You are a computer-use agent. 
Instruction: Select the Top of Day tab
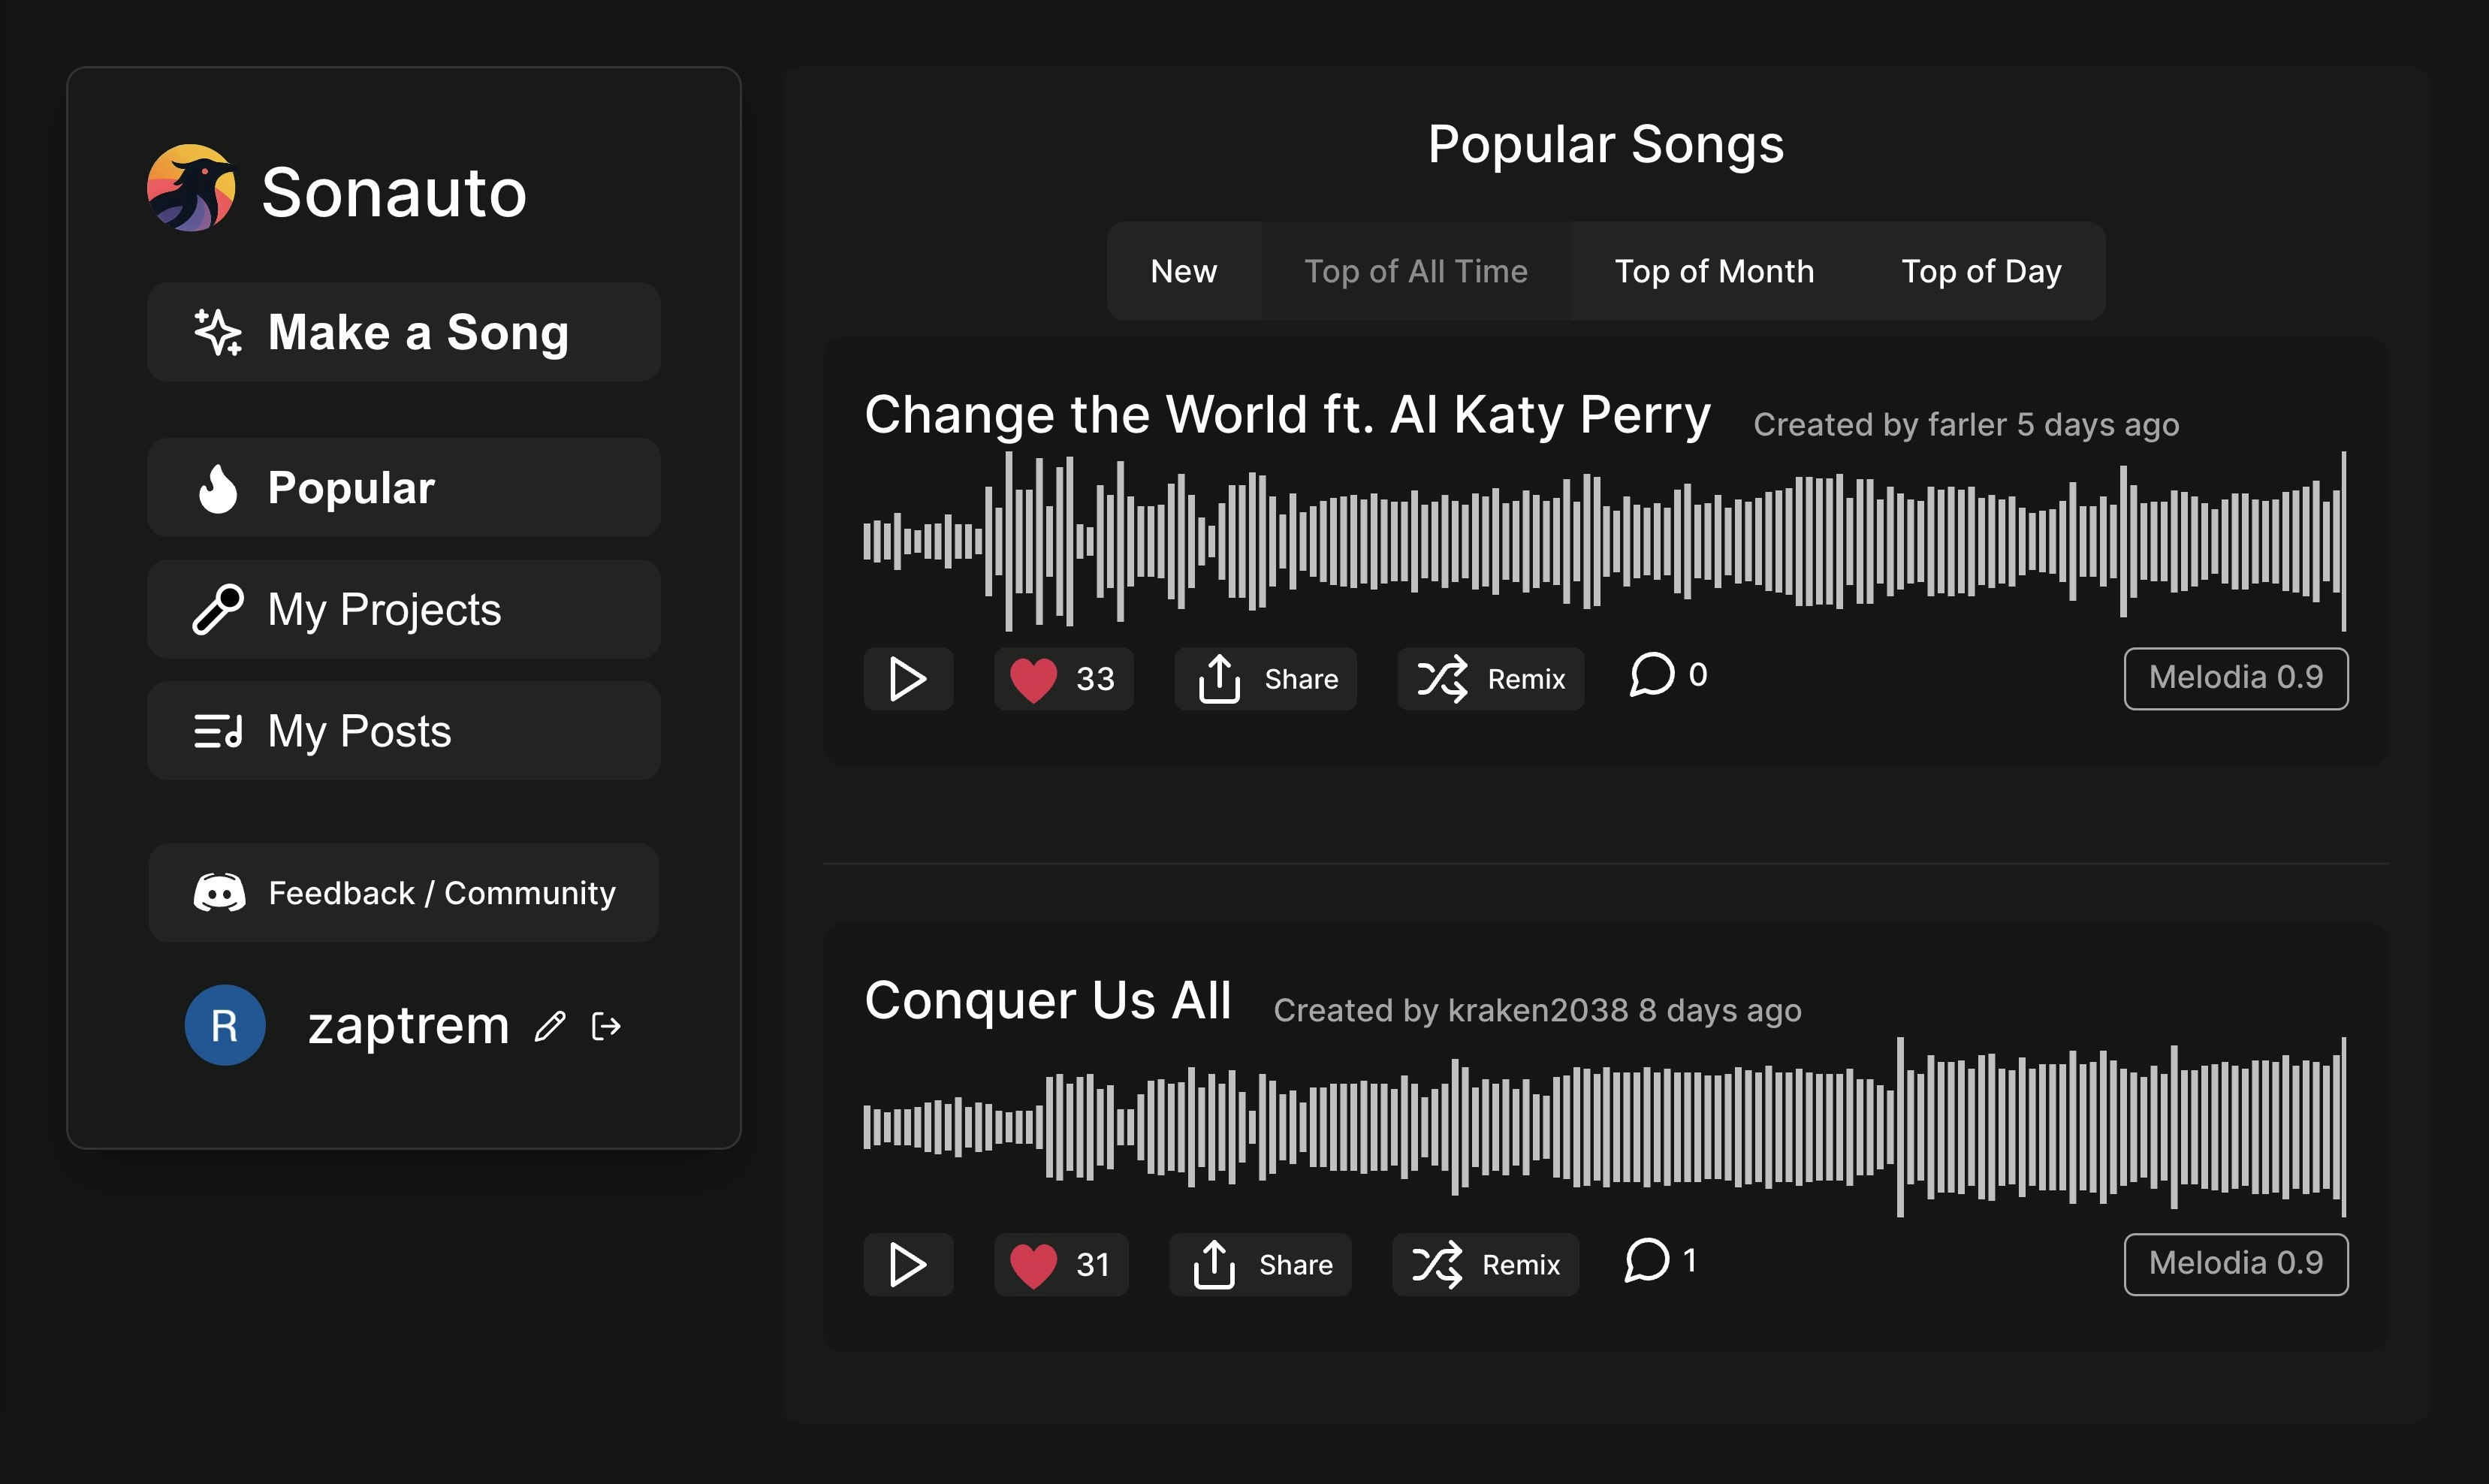[1981, 271]
